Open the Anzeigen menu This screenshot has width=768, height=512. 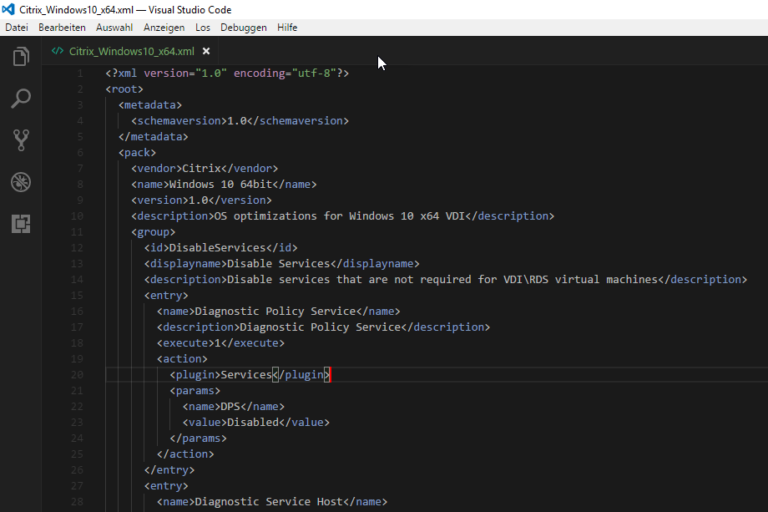click(x=164, y=27)
